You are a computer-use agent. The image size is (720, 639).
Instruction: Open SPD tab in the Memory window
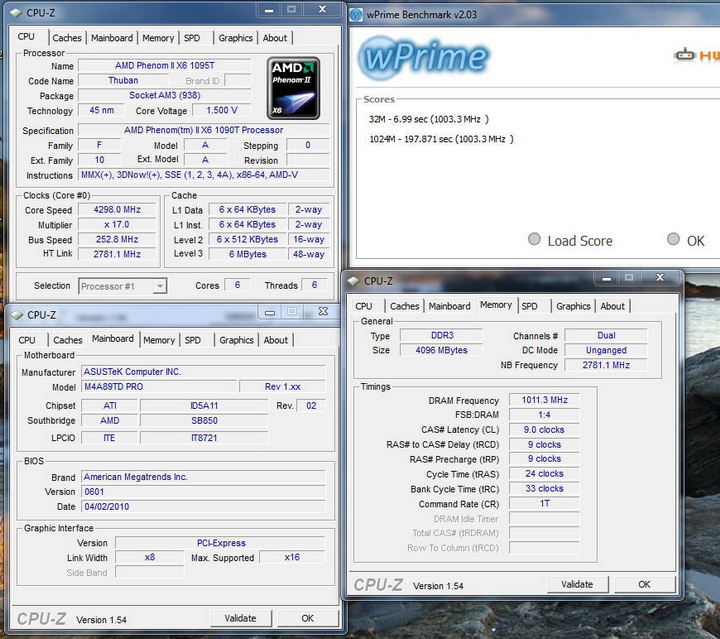529,306
